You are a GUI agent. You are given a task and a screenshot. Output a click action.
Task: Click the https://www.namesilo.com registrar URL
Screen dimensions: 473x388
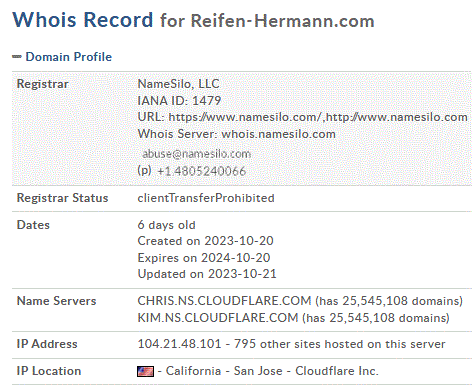point(245,117)
